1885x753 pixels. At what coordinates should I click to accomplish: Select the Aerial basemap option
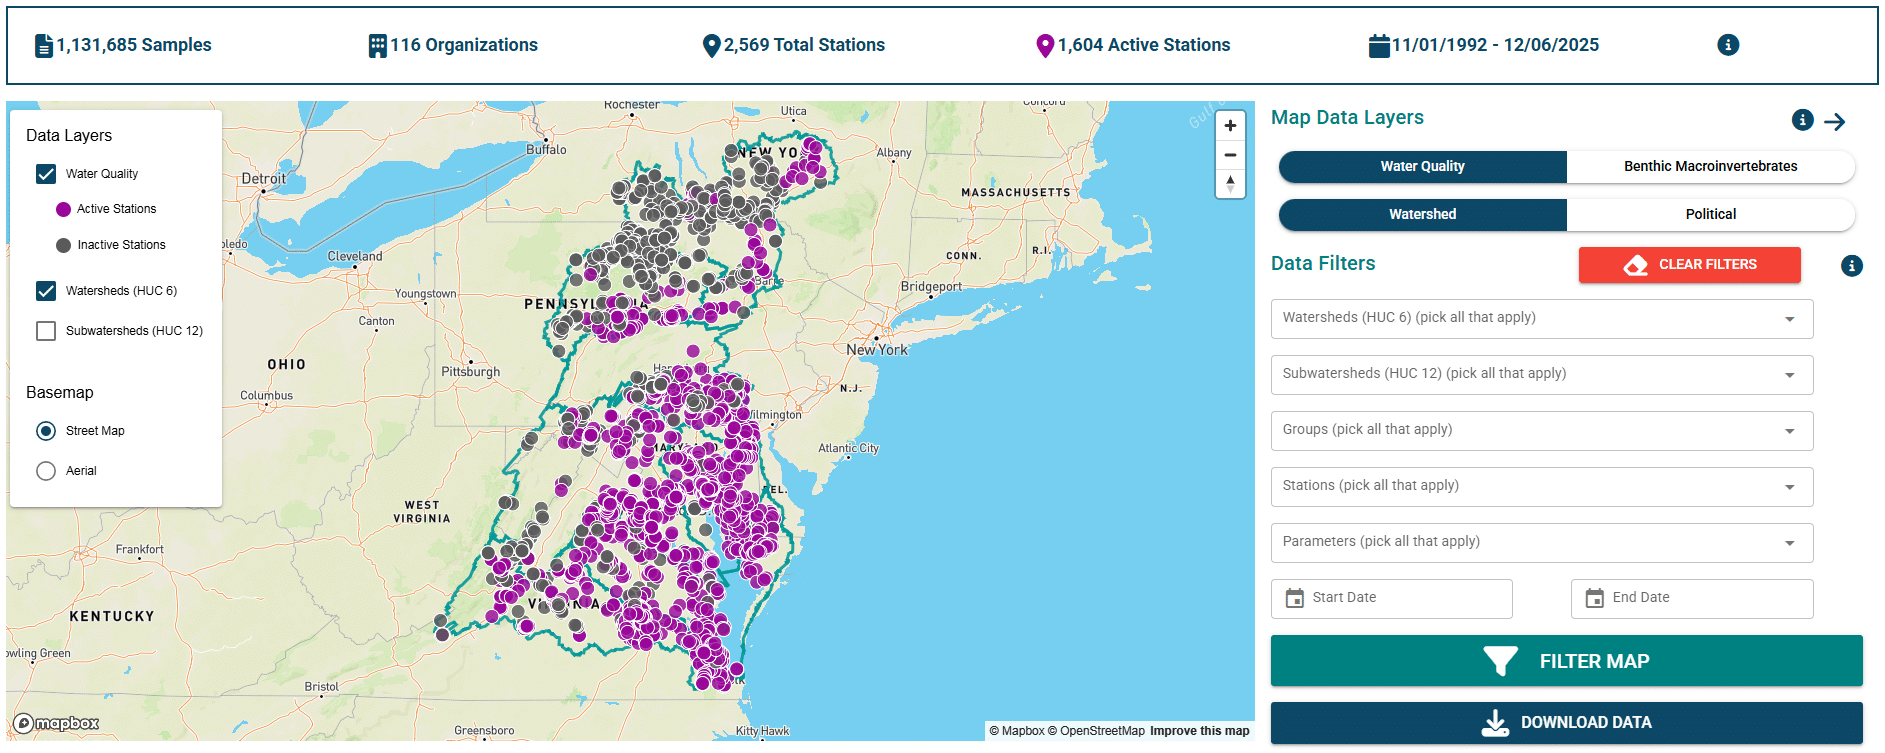[46, 471]
